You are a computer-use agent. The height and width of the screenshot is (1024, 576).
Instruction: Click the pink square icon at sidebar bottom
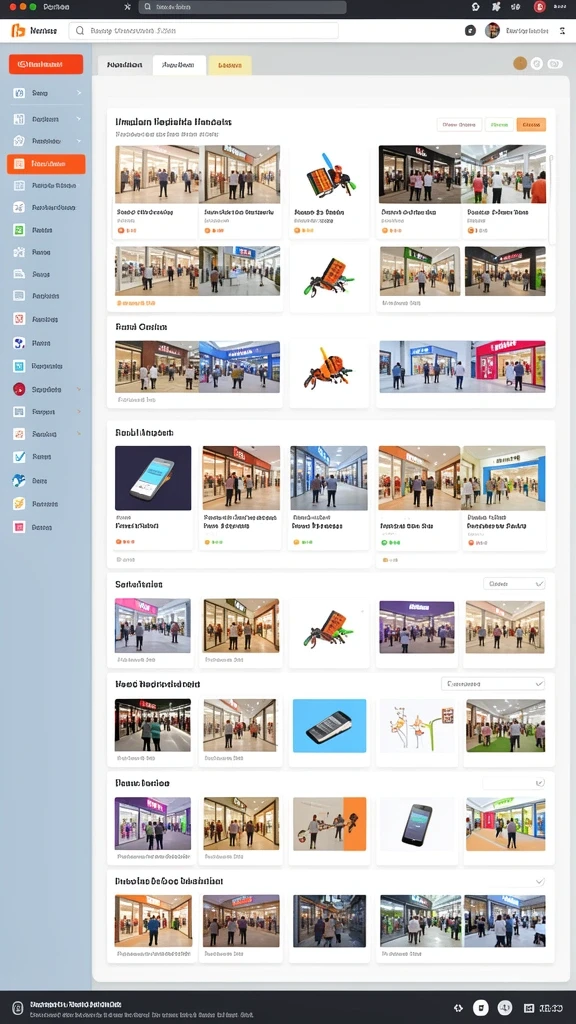point(19,527)
